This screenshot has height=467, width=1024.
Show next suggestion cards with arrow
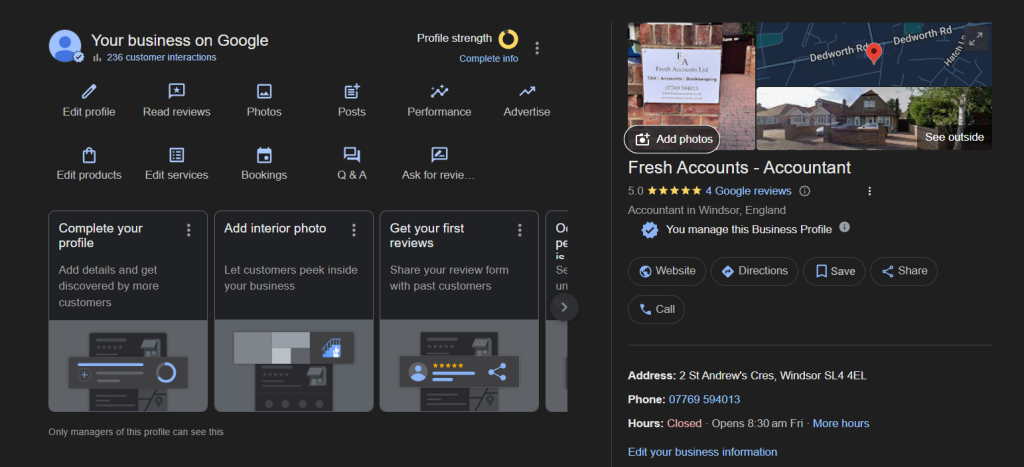[x=564, y=307]
